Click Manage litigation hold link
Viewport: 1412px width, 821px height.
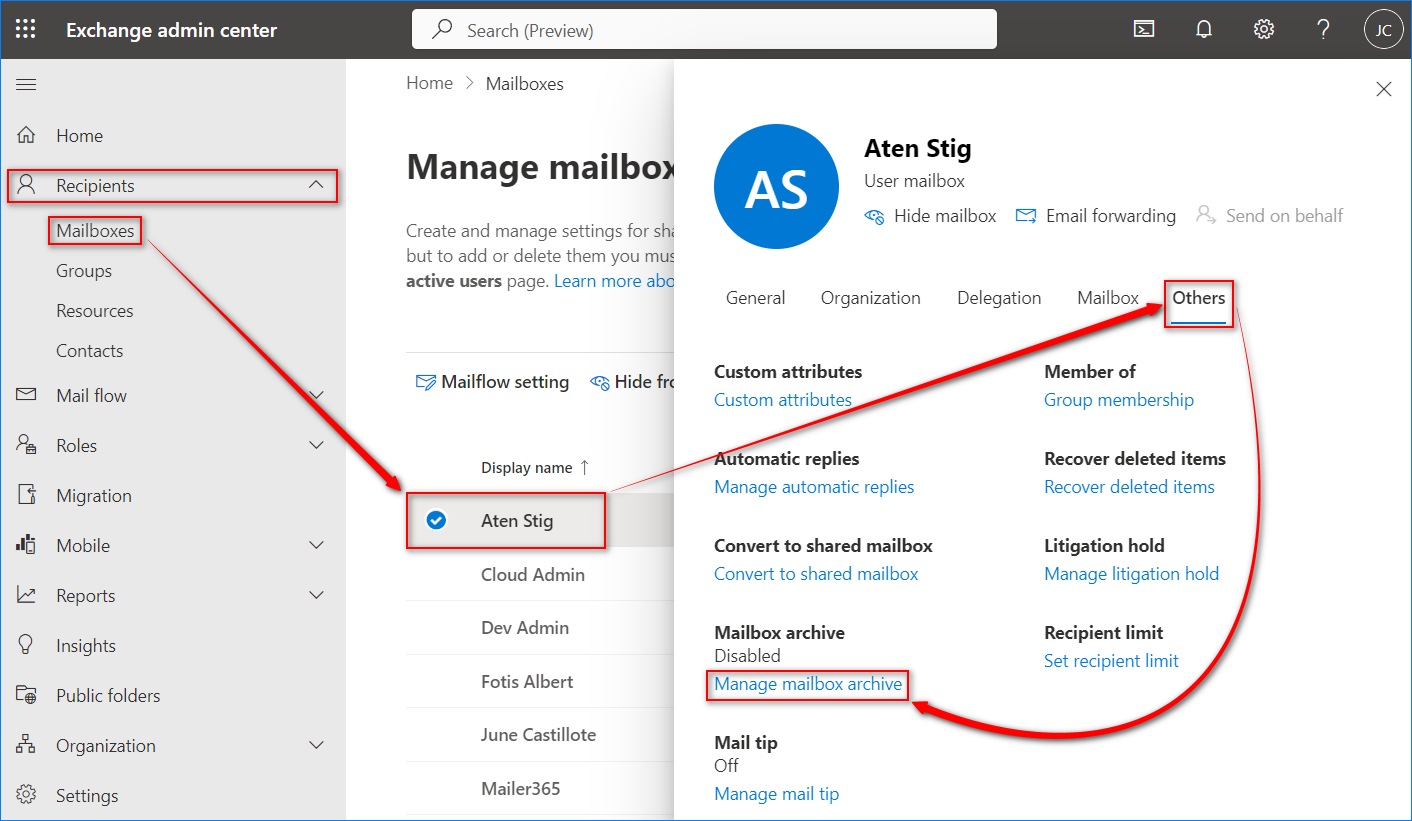[x=1131, y=574]
